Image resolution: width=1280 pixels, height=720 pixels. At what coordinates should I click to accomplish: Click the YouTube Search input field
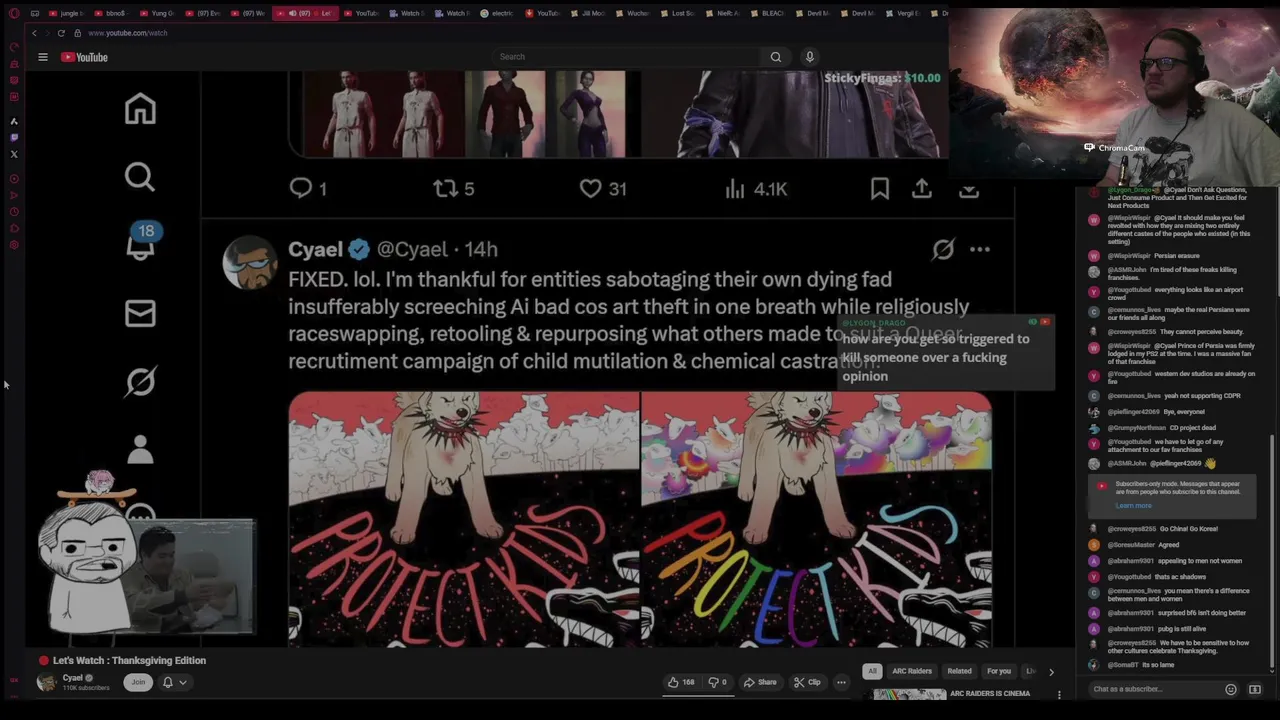pyautogui.click(x=625, y=57)
